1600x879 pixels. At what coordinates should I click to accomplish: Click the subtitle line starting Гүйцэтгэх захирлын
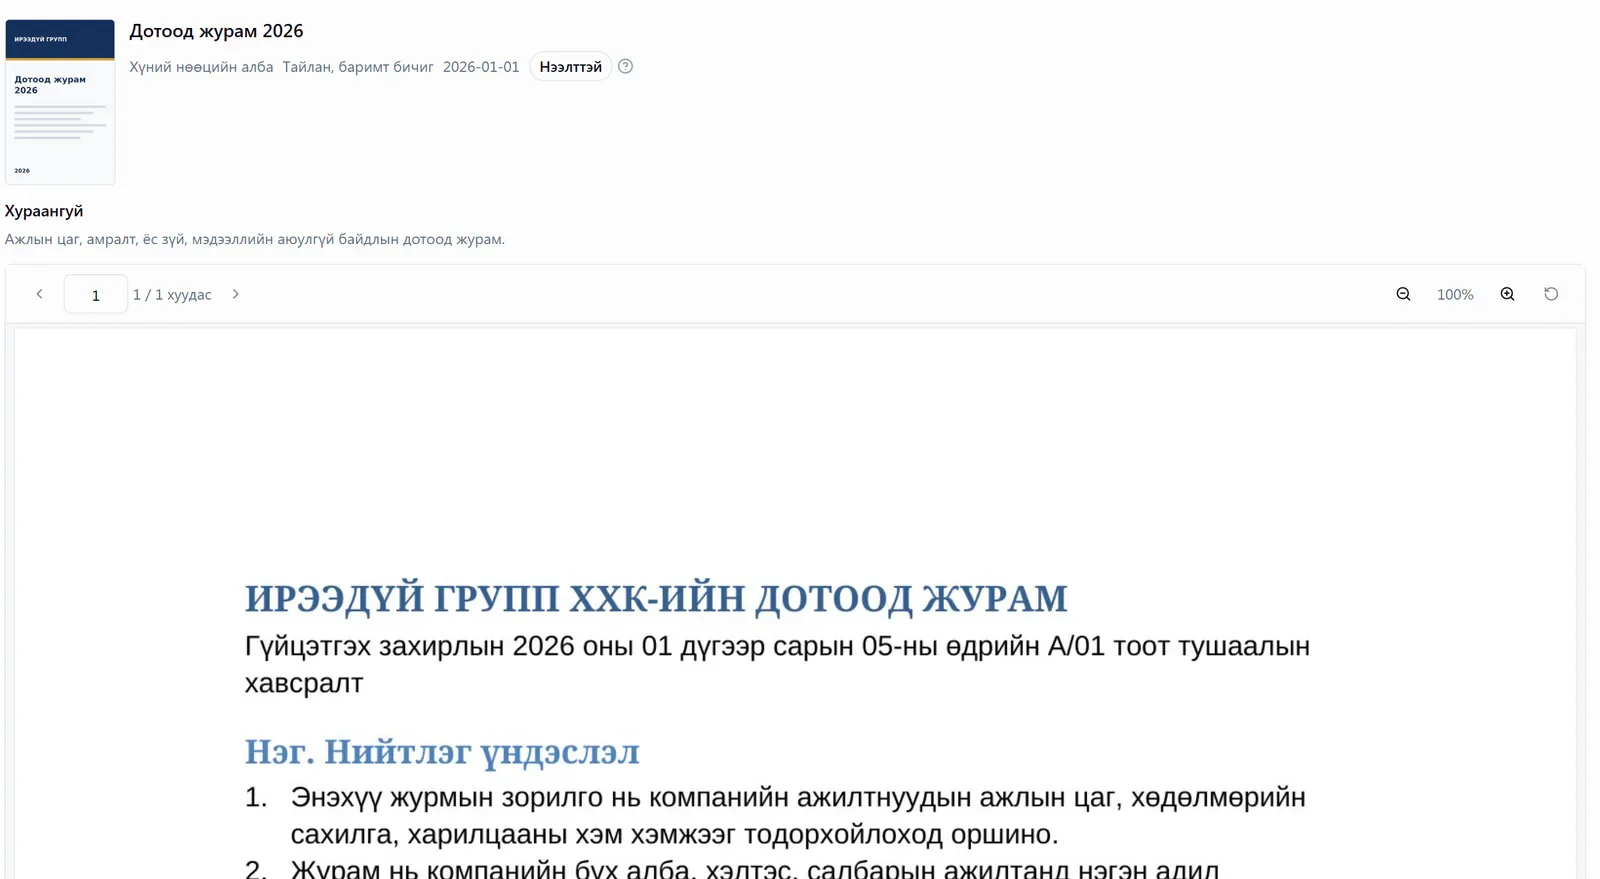click(777, 664)
